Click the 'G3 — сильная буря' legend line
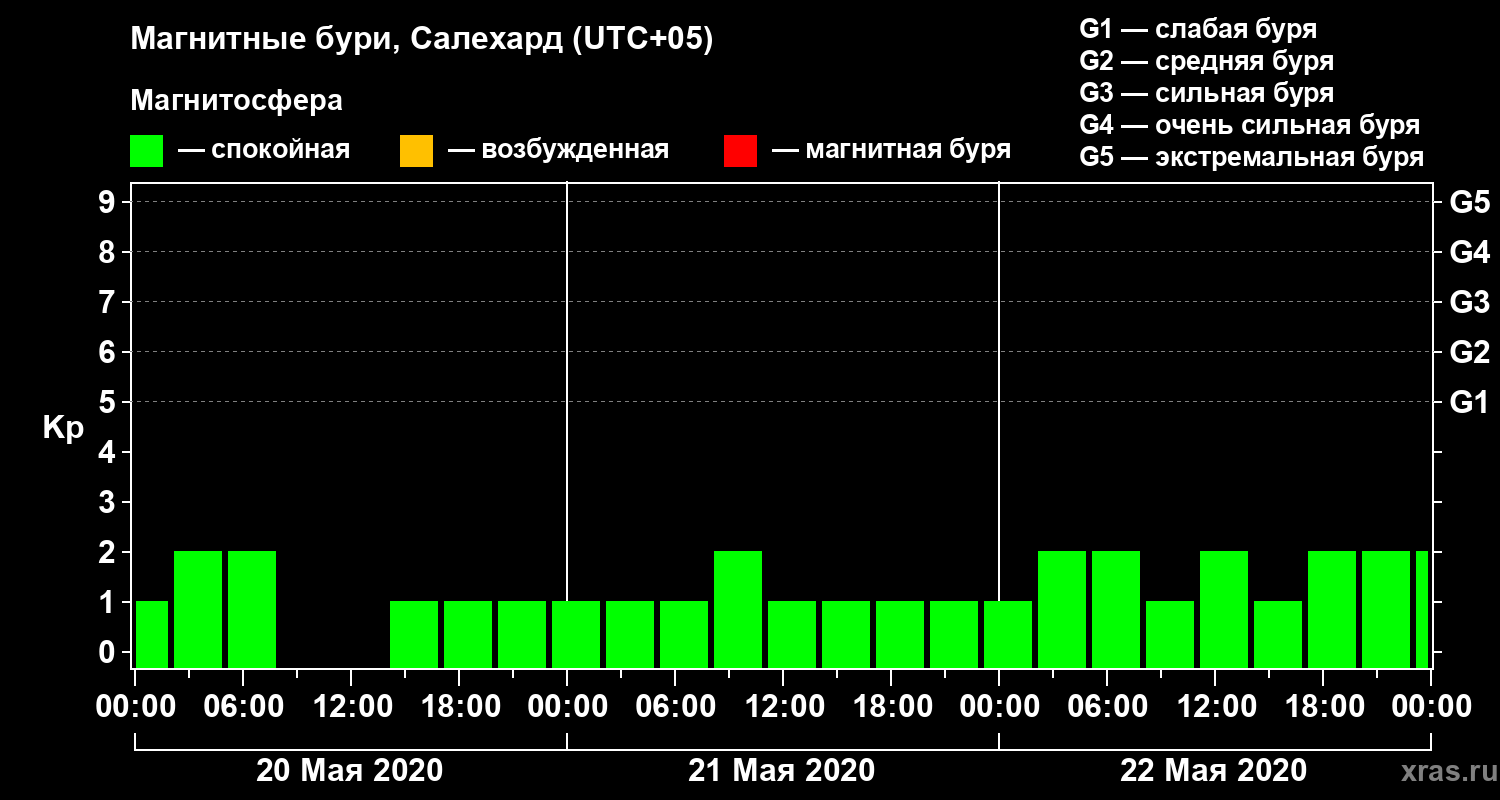Screen dimensions: 1500x800 [1207, 93]
